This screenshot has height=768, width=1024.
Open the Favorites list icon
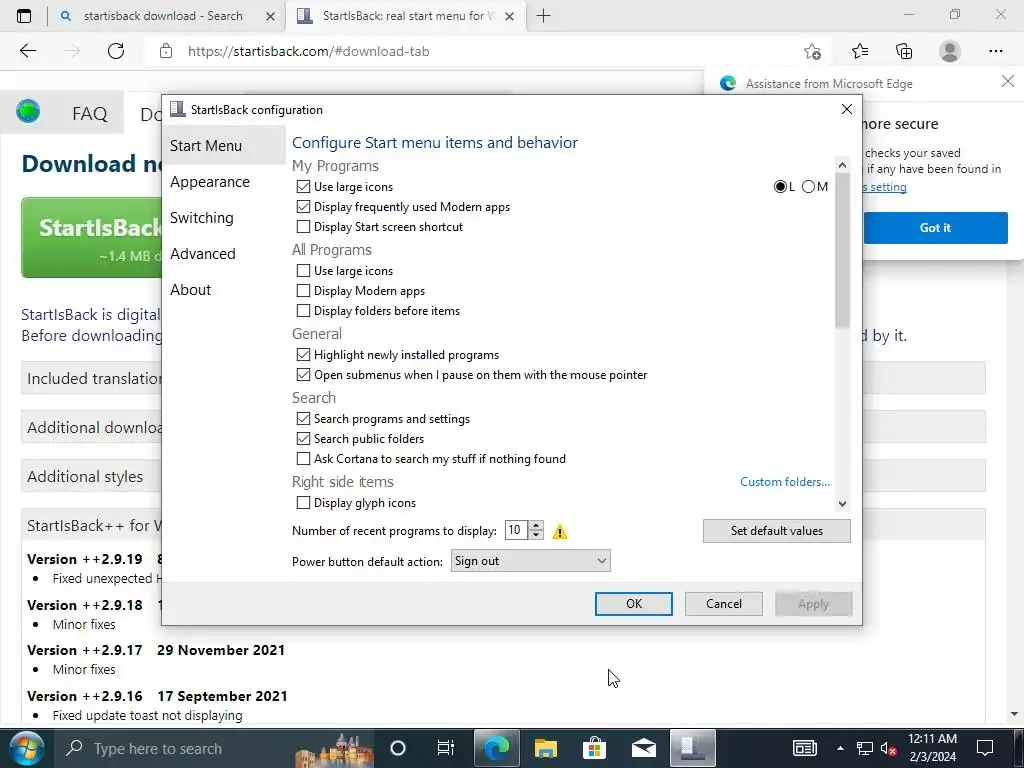pyautogui.click(x=860, y=51)
